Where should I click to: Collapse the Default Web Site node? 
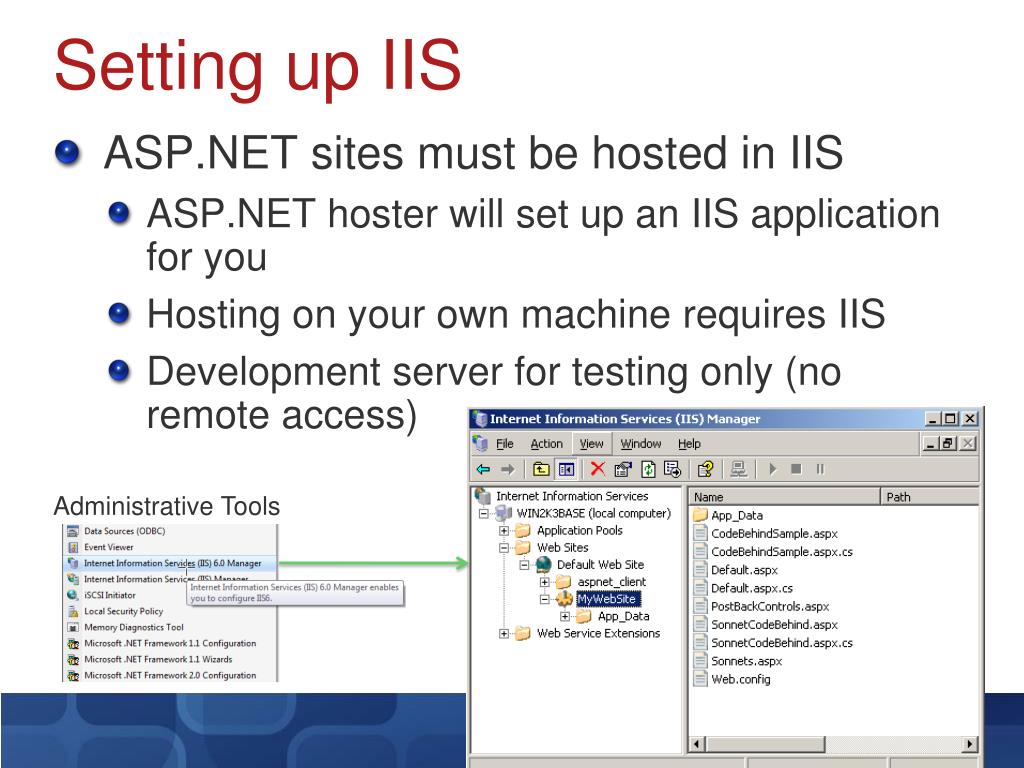pos(524,565)
